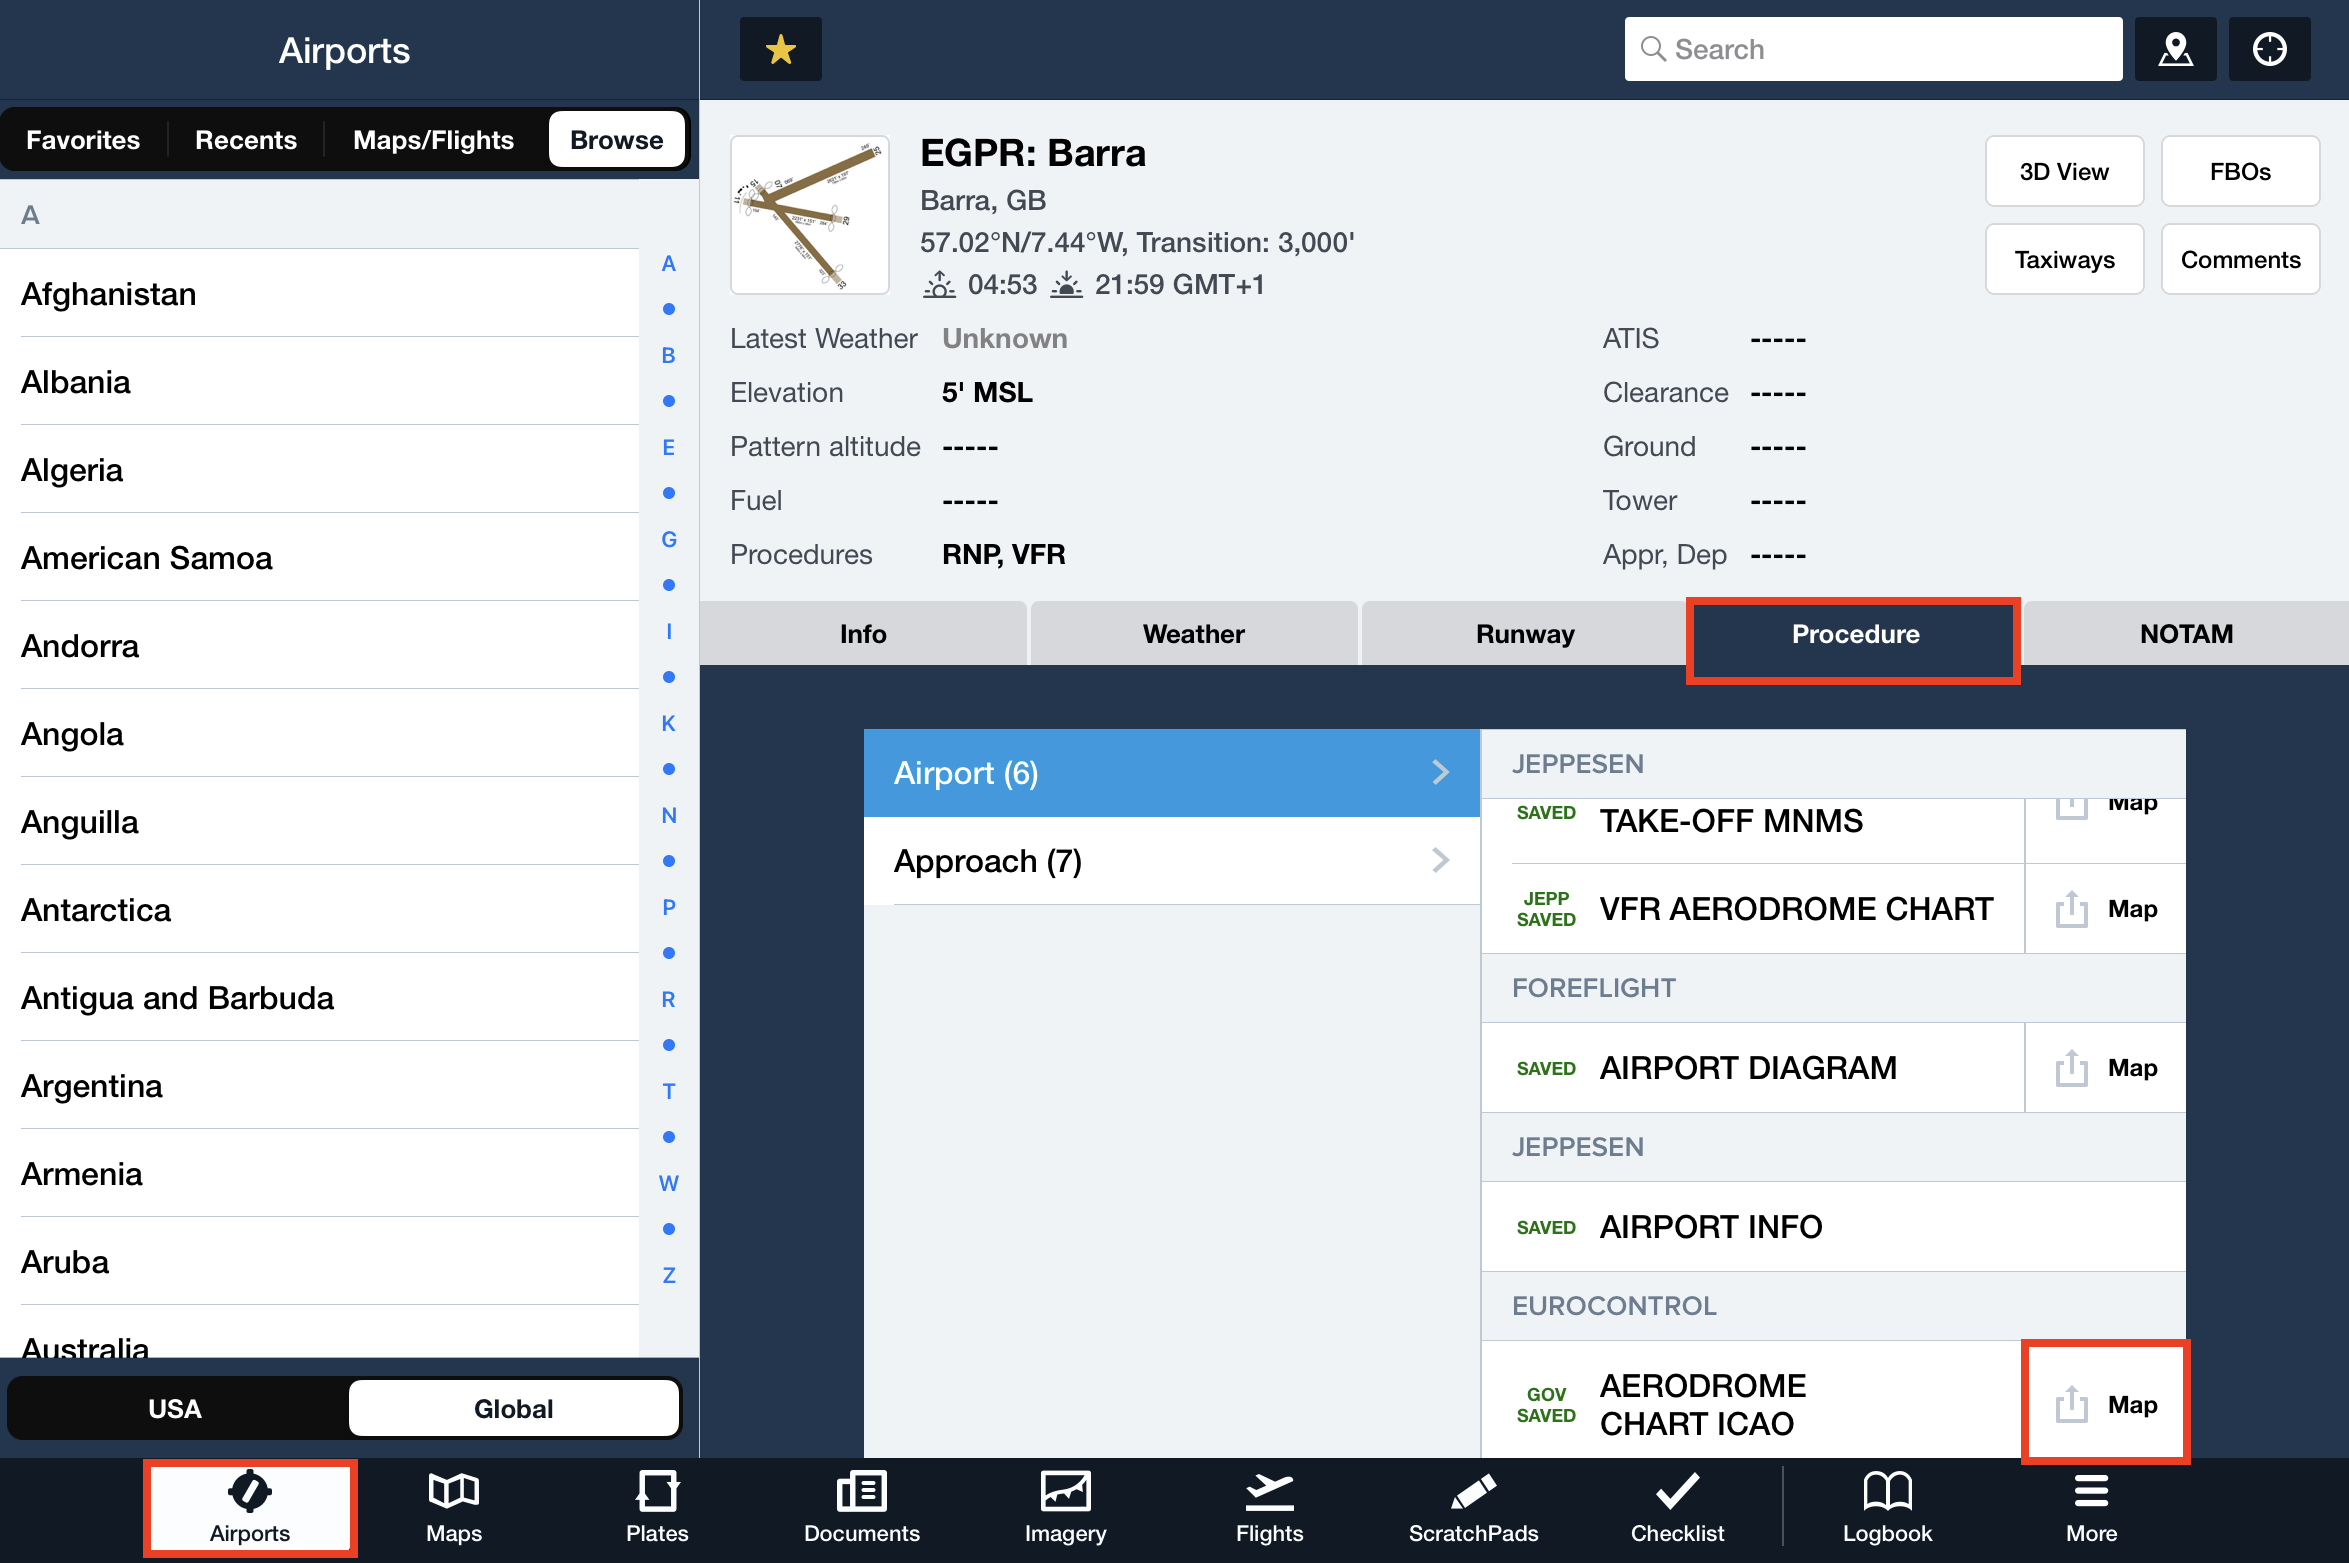This screenshot has height=1563, width=2349.
Task: Share the AERODROME CHART ICAO plate
Action: (2071, 1404)
